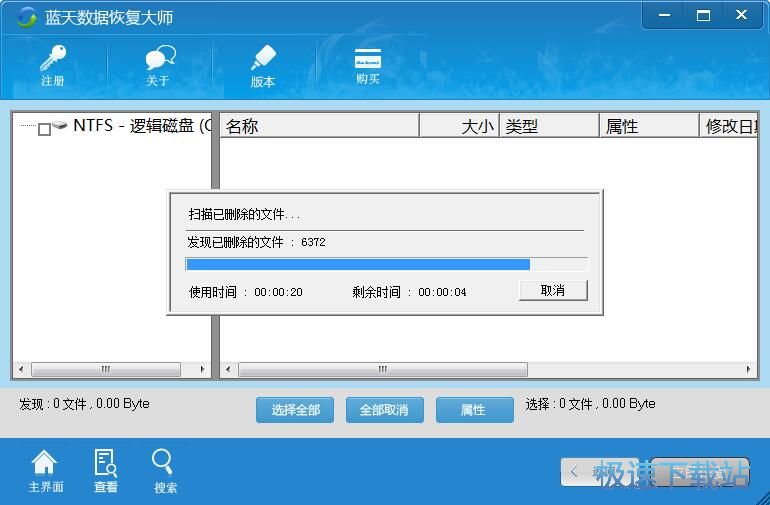Click the file list left scroll arrow
This screenshot has height=505, width=770.
coord(228,369)
